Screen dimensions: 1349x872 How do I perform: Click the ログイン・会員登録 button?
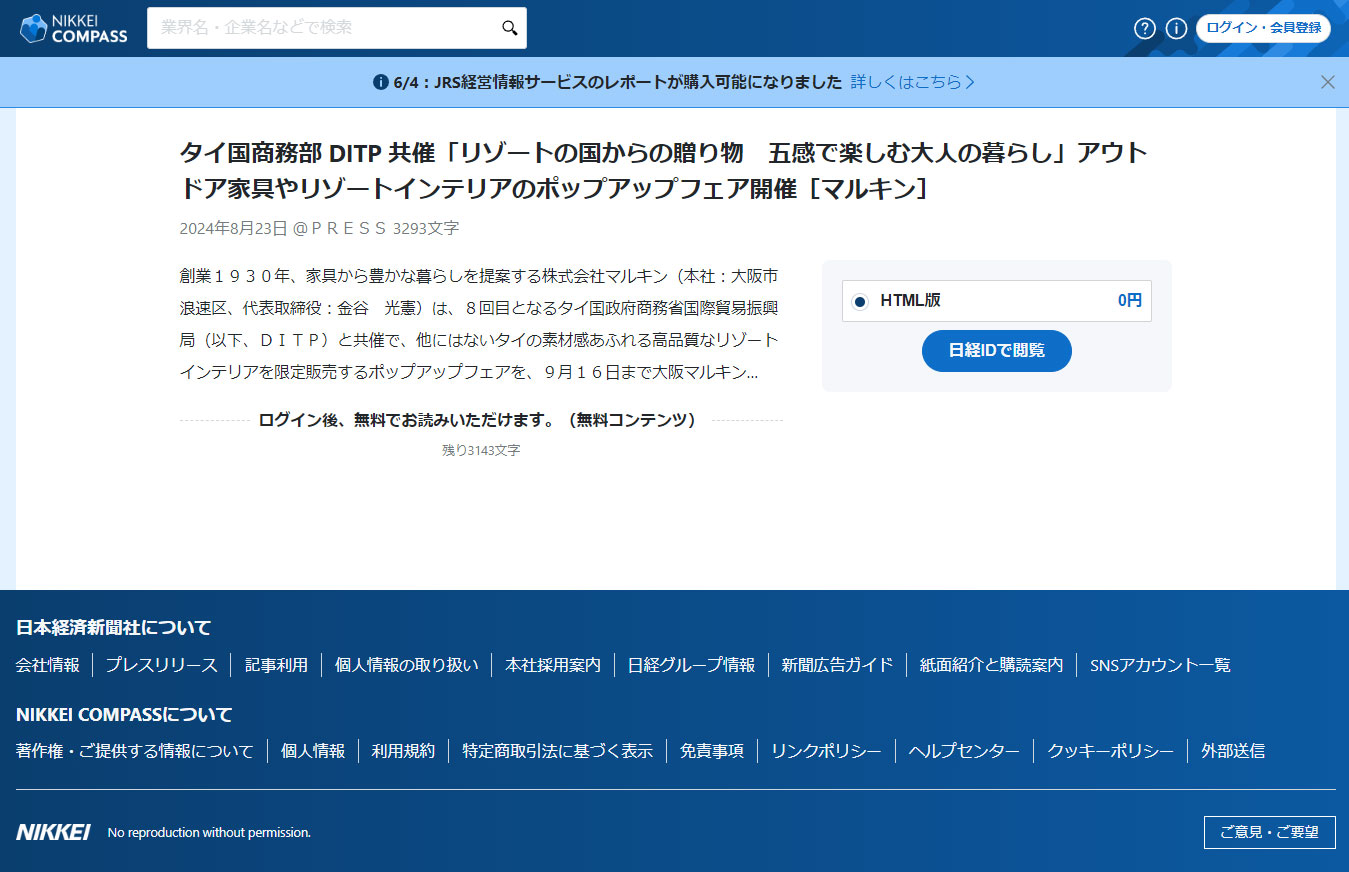(1263, 28)
